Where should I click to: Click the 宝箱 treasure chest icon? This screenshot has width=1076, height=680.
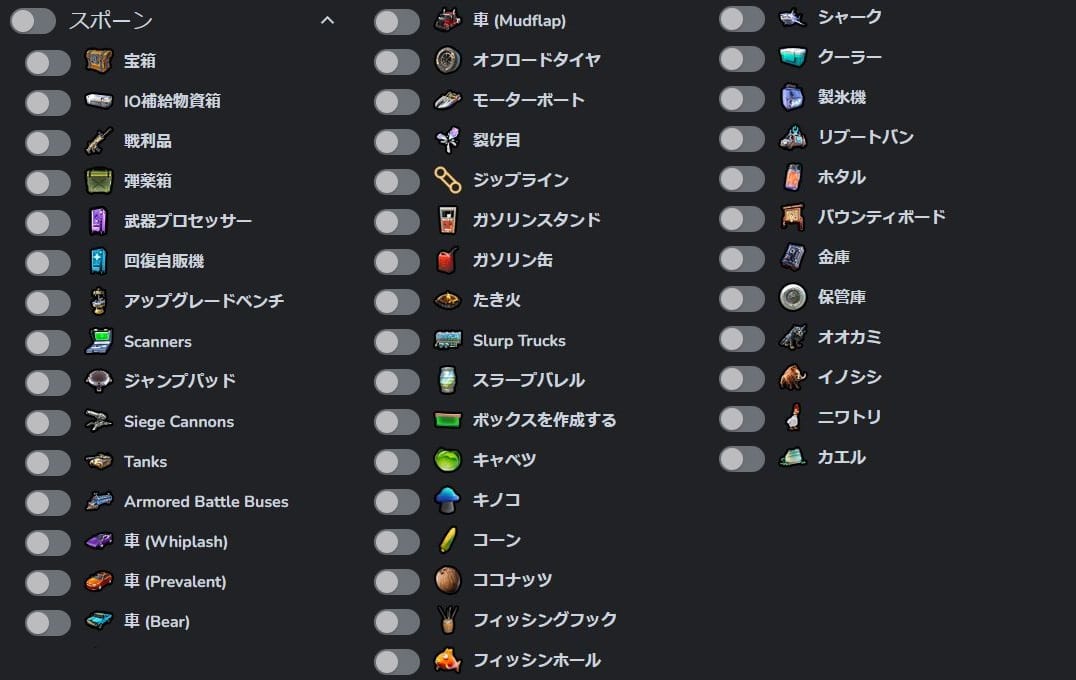coord(99,62)
